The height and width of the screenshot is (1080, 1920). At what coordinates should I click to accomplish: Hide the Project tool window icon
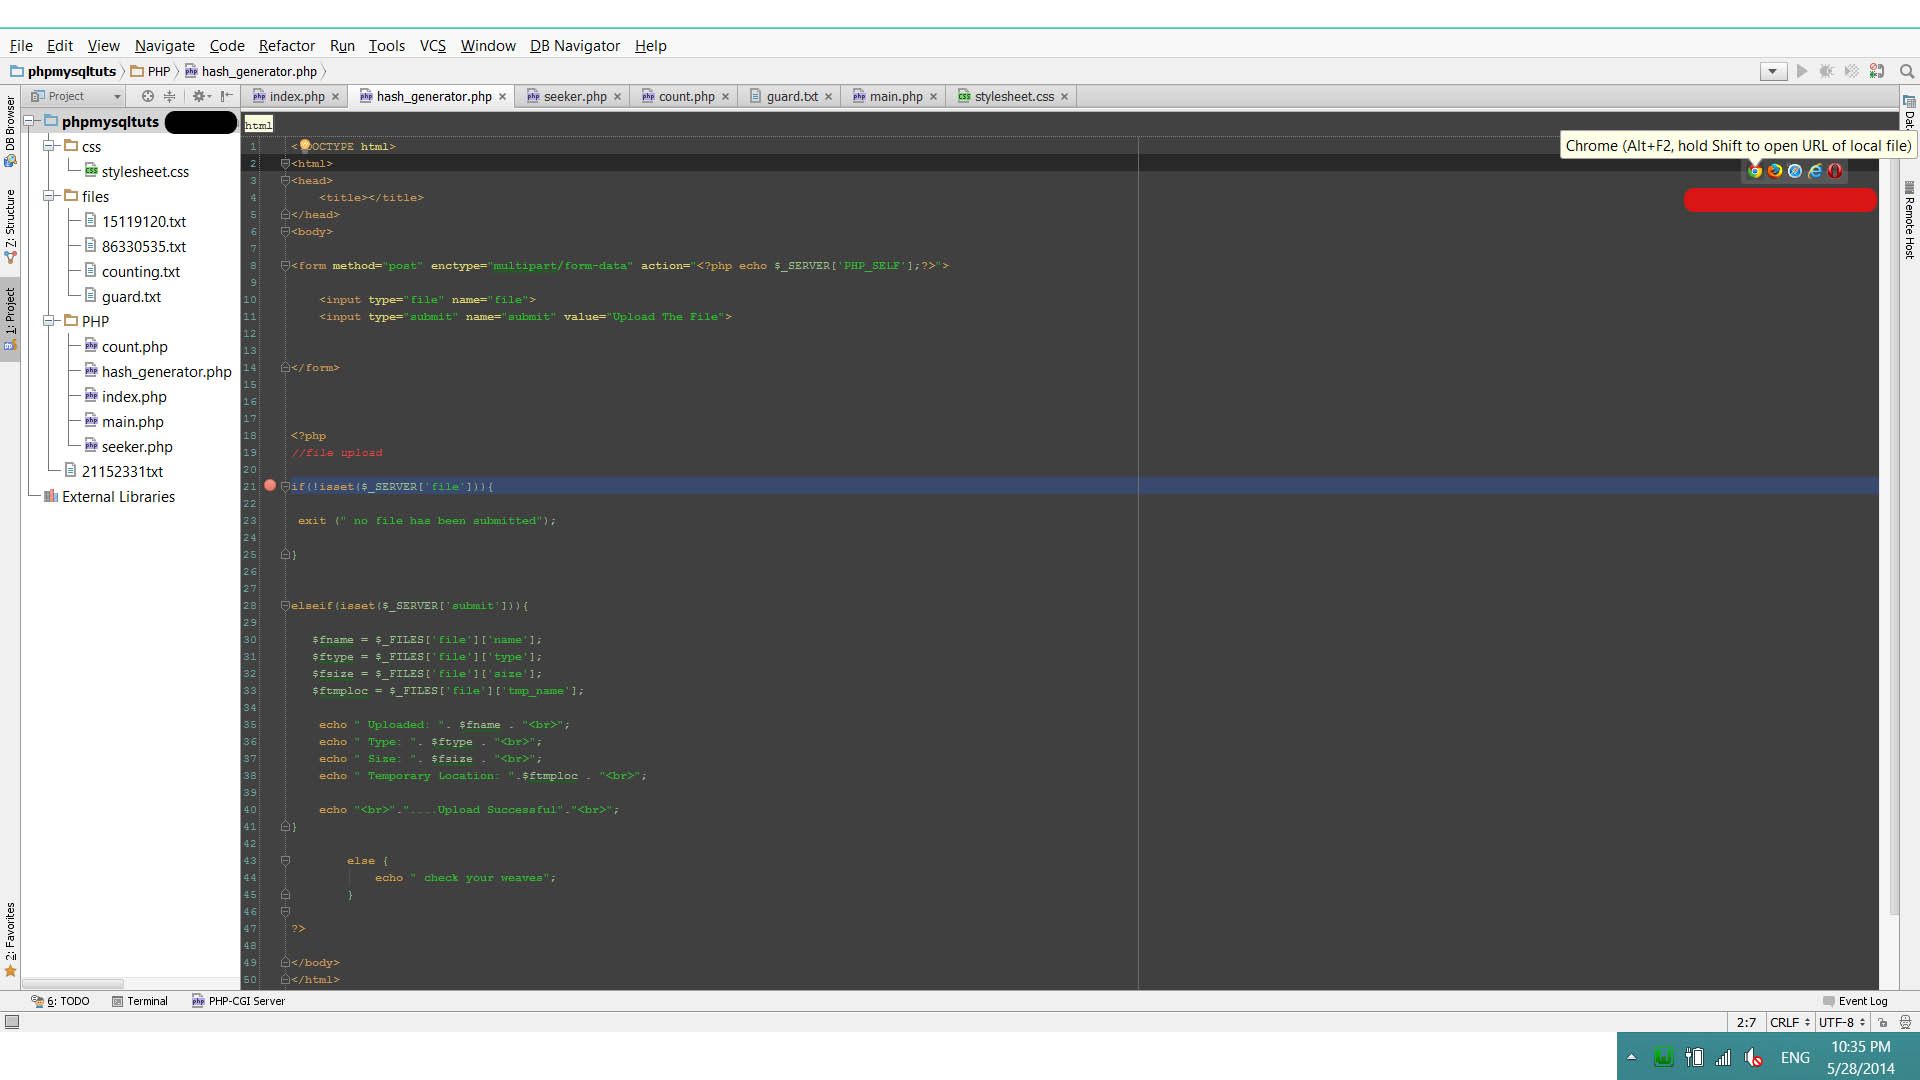(227, 96)
